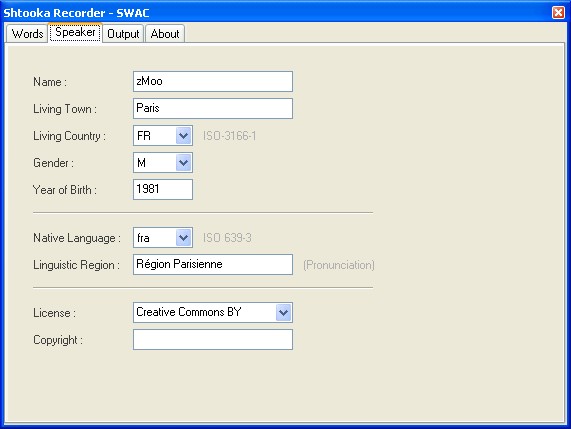Open the Output tab

pyautogui.click(x=123, y=34)
